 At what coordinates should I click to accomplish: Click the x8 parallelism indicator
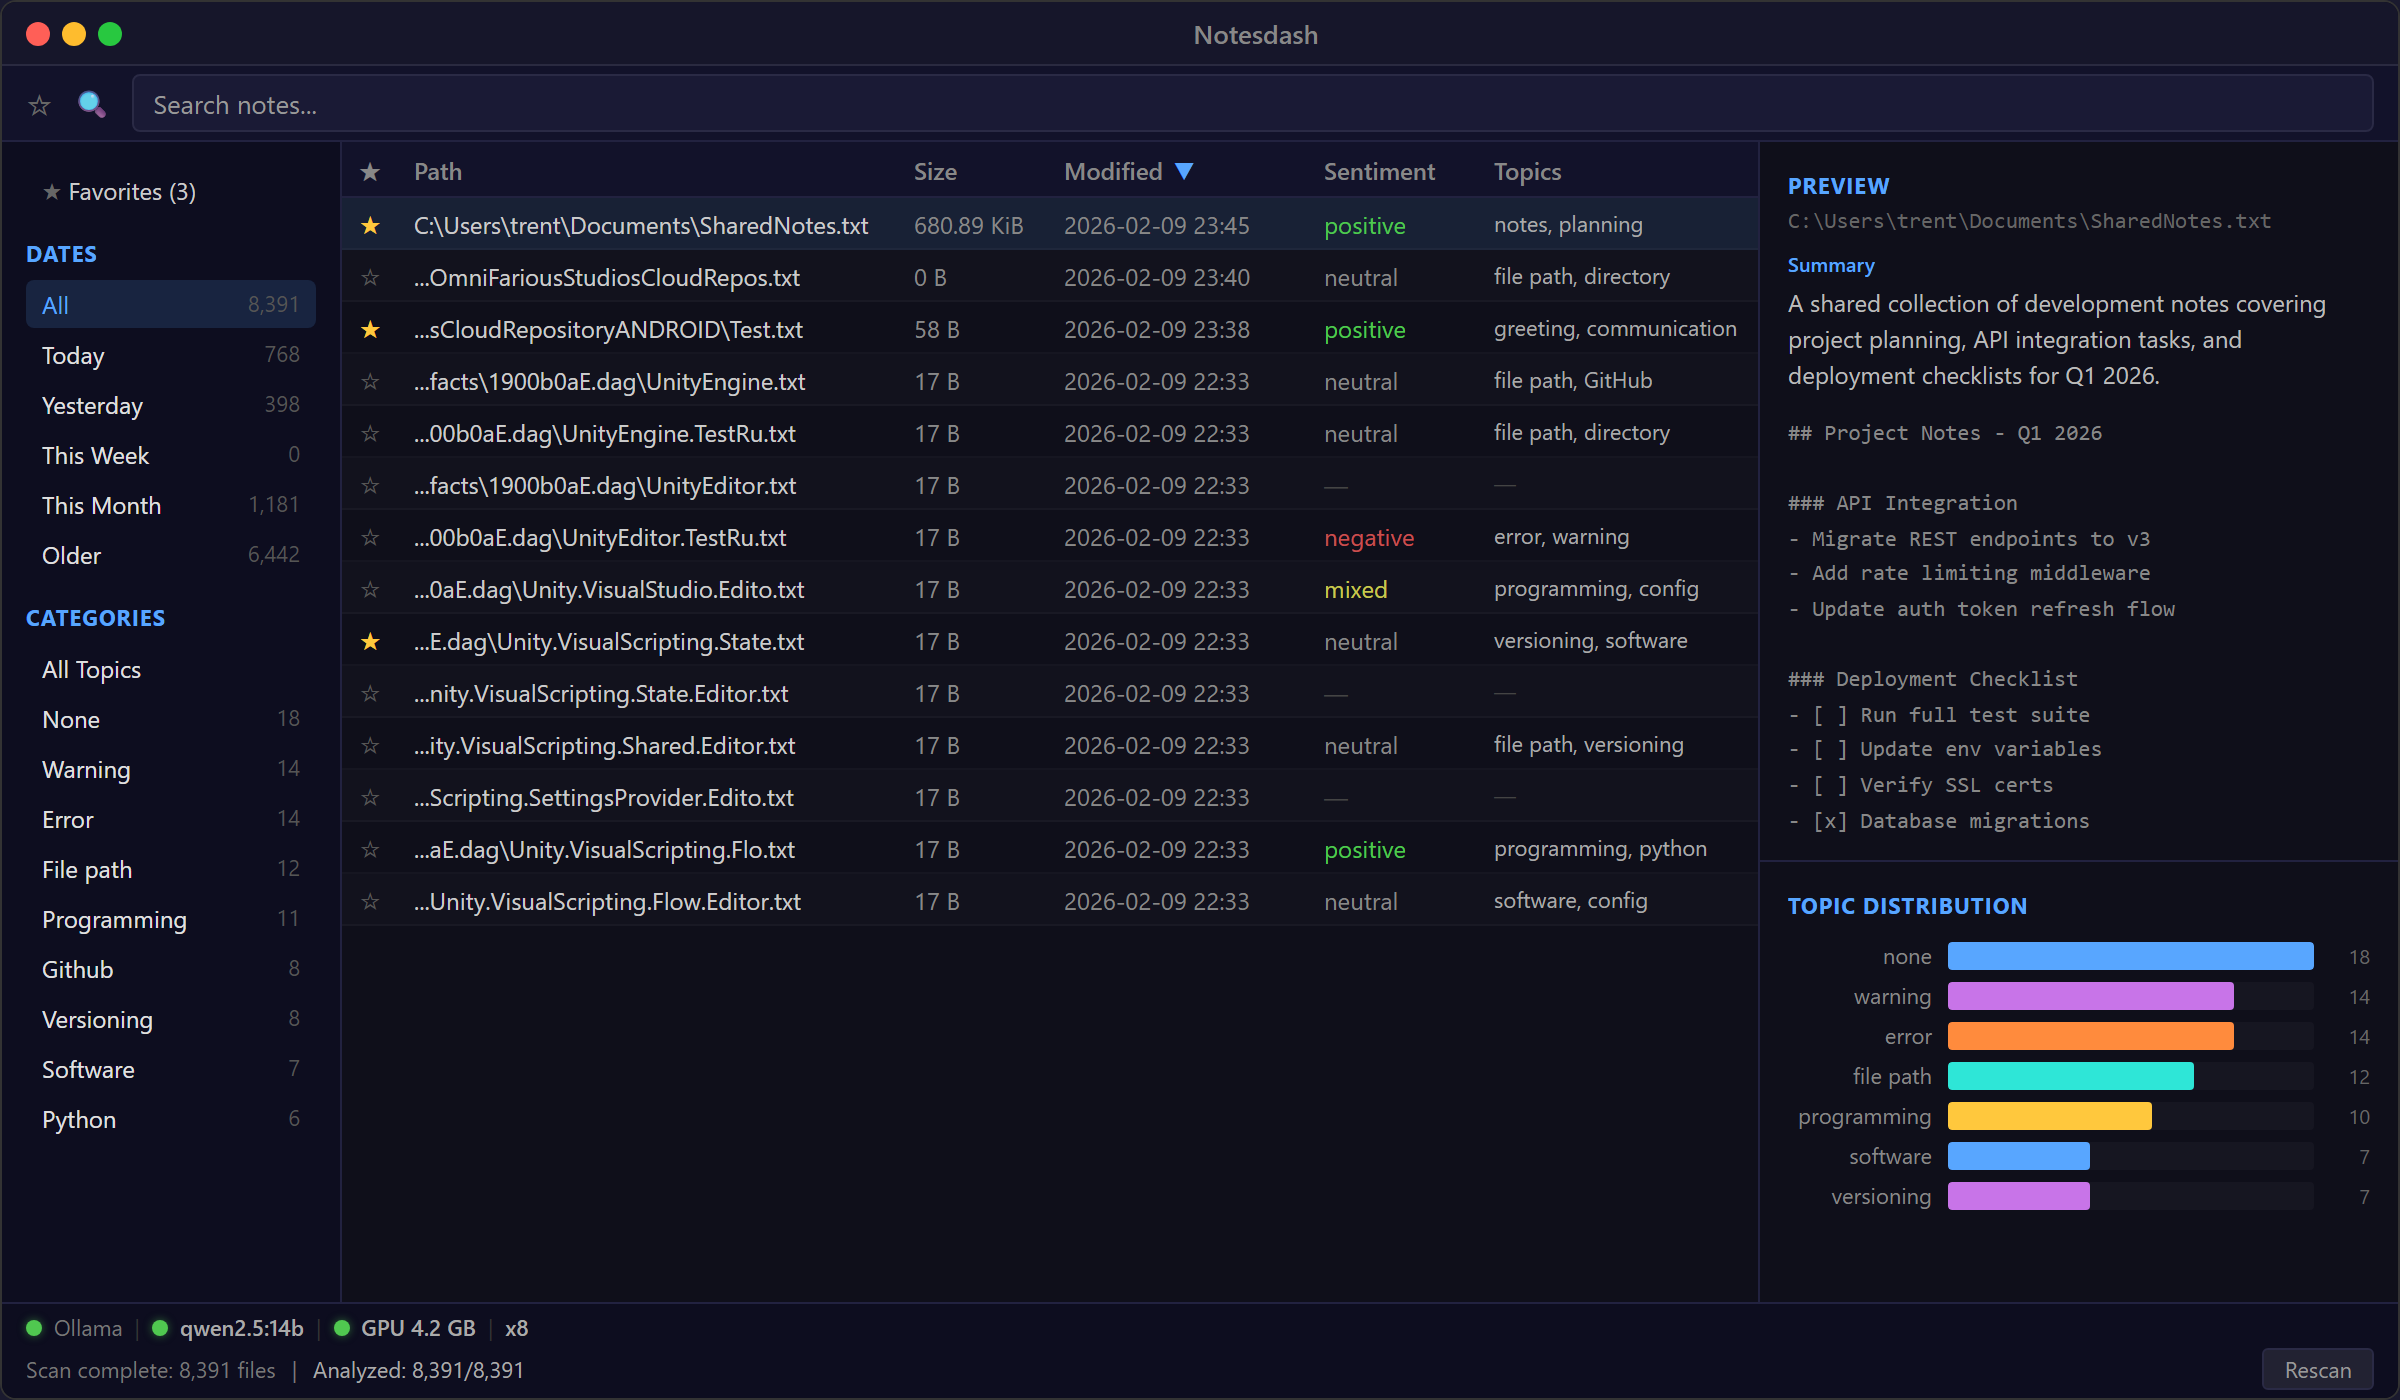point(516,1327)
